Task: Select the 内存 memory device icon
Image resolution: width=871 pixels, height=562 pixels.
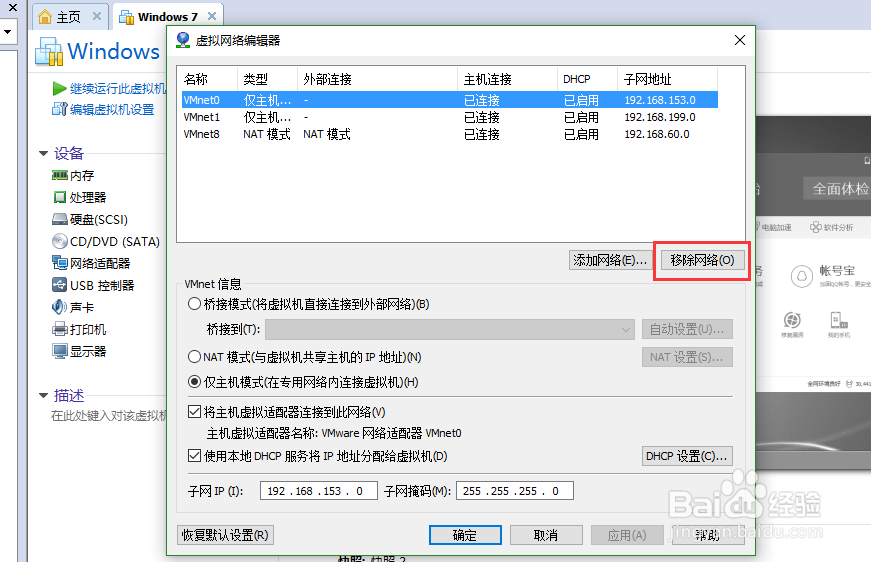Action: tap(59, 175)
